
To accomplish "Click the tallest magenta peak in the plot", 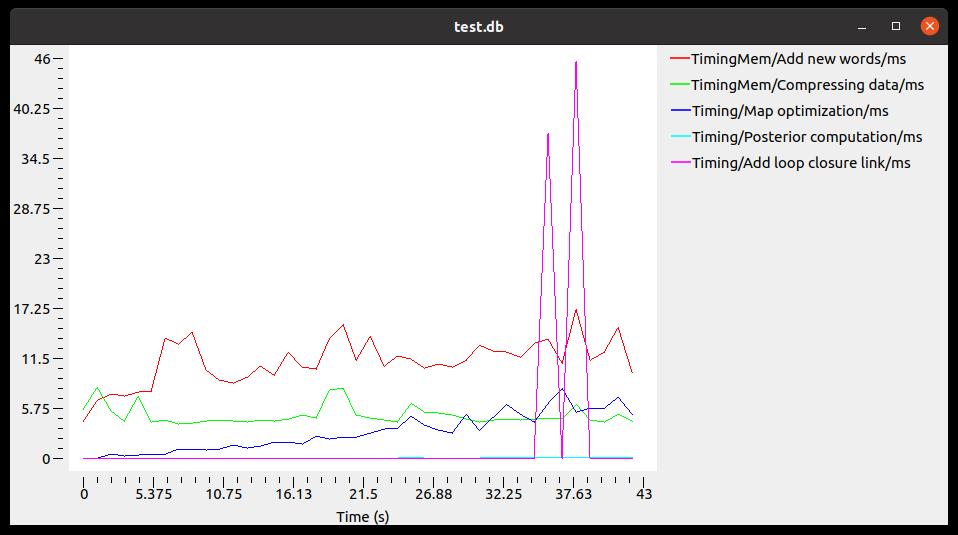I will 576,63.
